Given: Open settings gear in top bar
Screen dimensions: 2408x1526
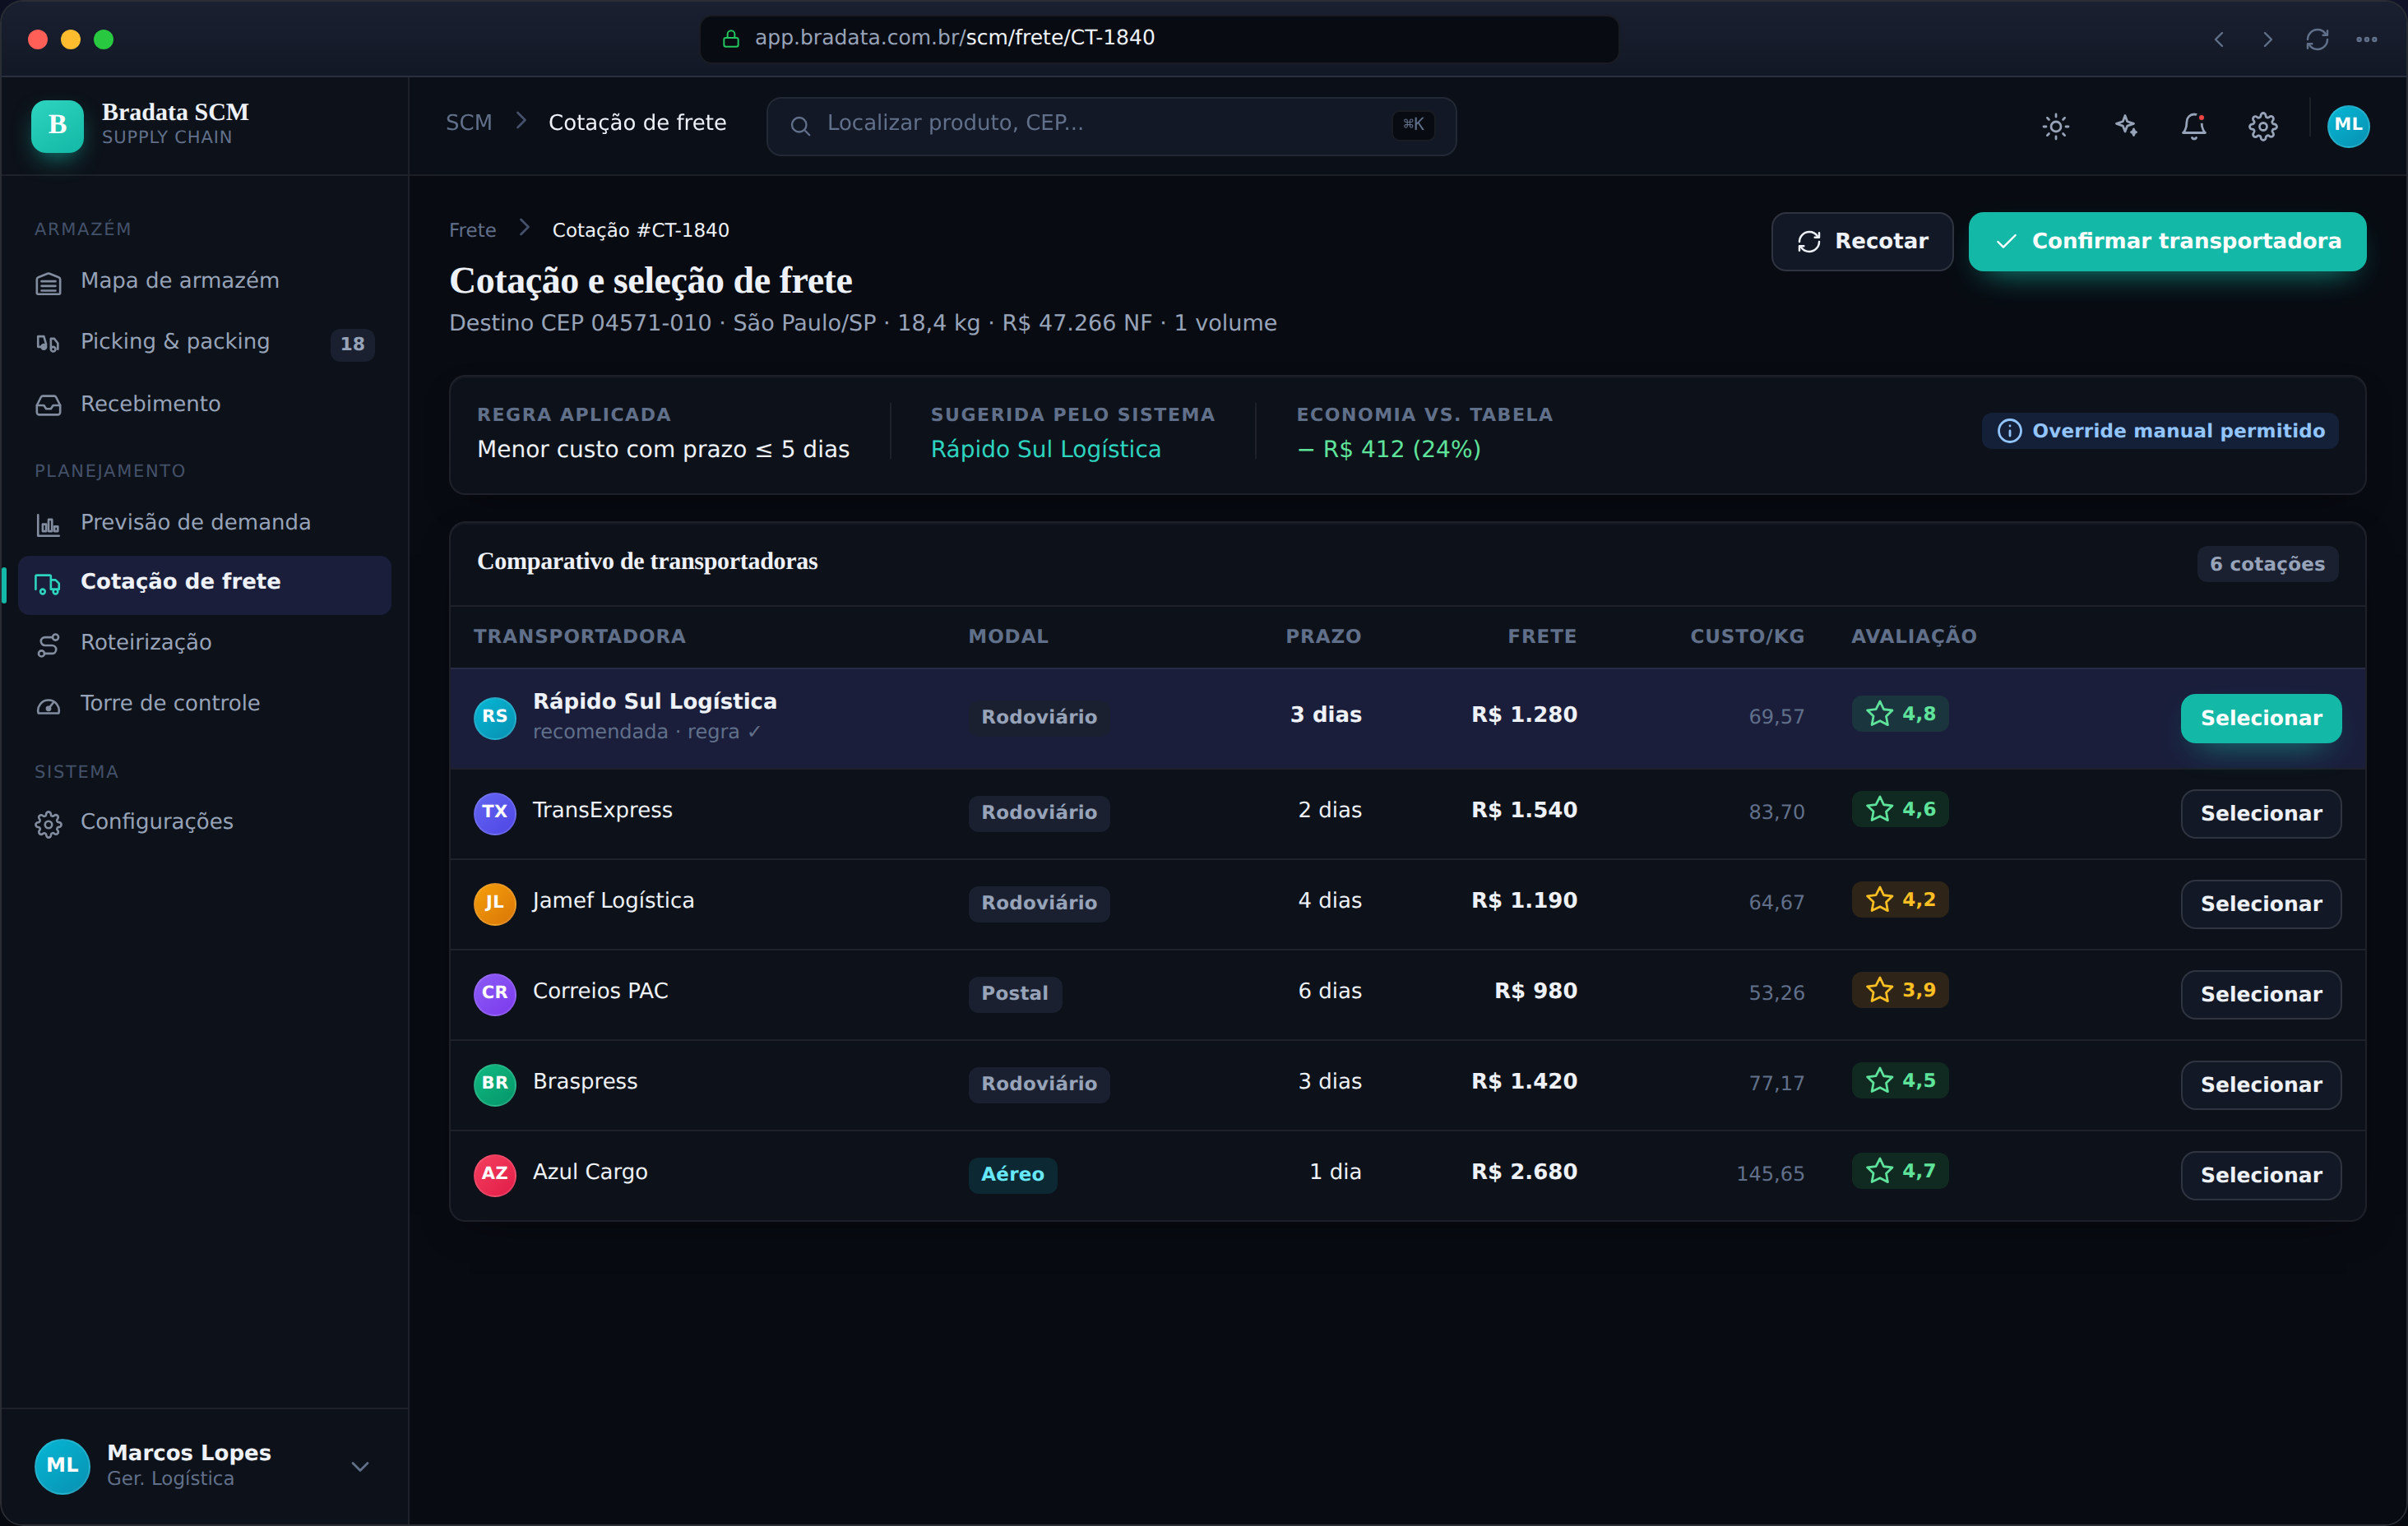Looking at the screenshot, I should (x=2263, y=126).
